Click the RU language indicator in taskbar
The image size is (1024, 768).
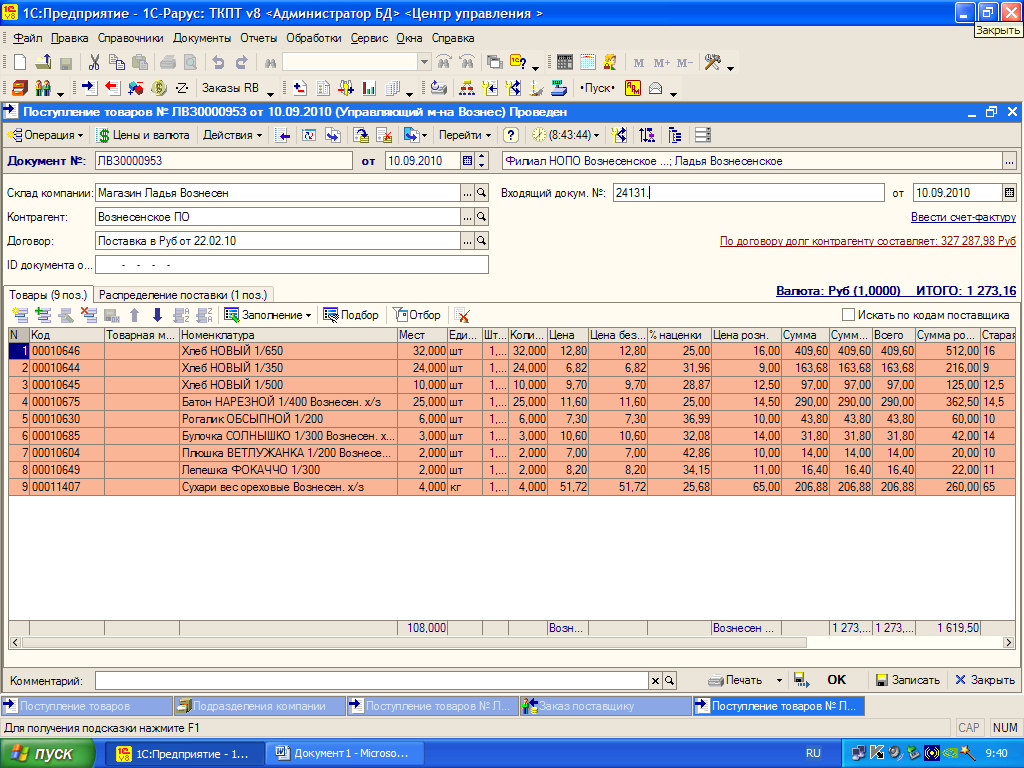813,754
